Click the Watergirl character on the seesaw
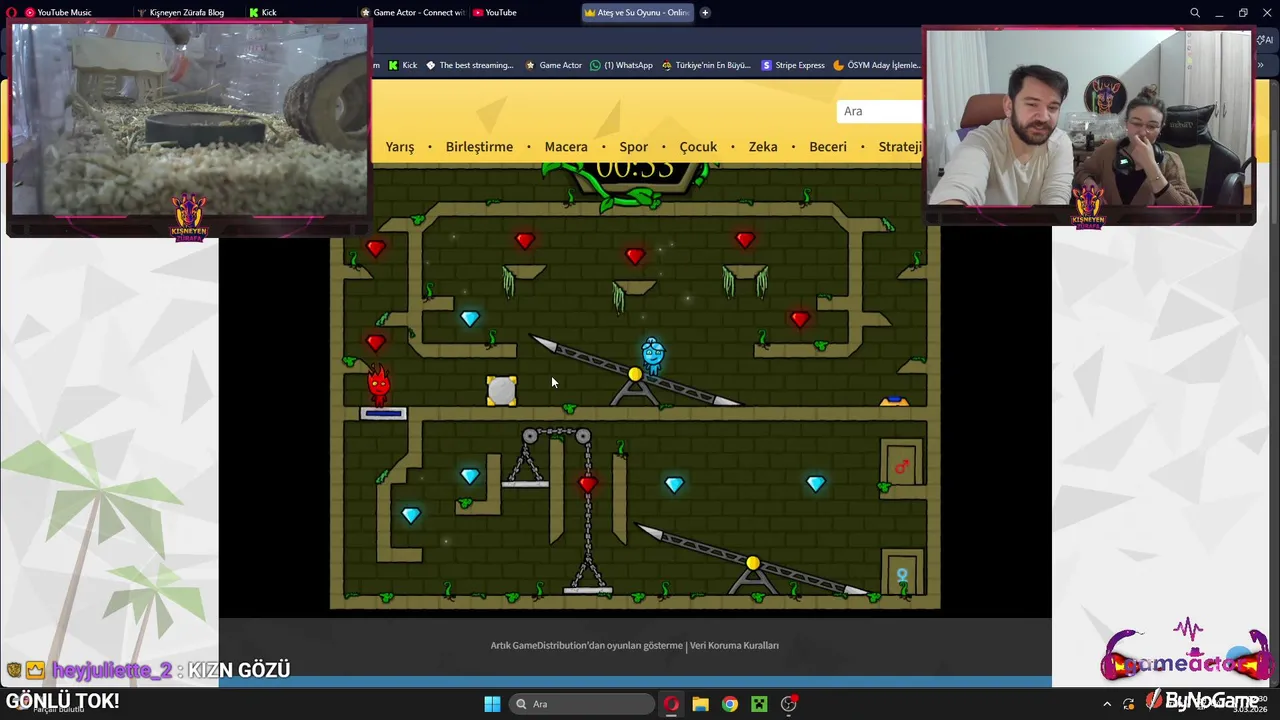The height and width of the screenshot is (720, 1280). click(x=653, y=357)
